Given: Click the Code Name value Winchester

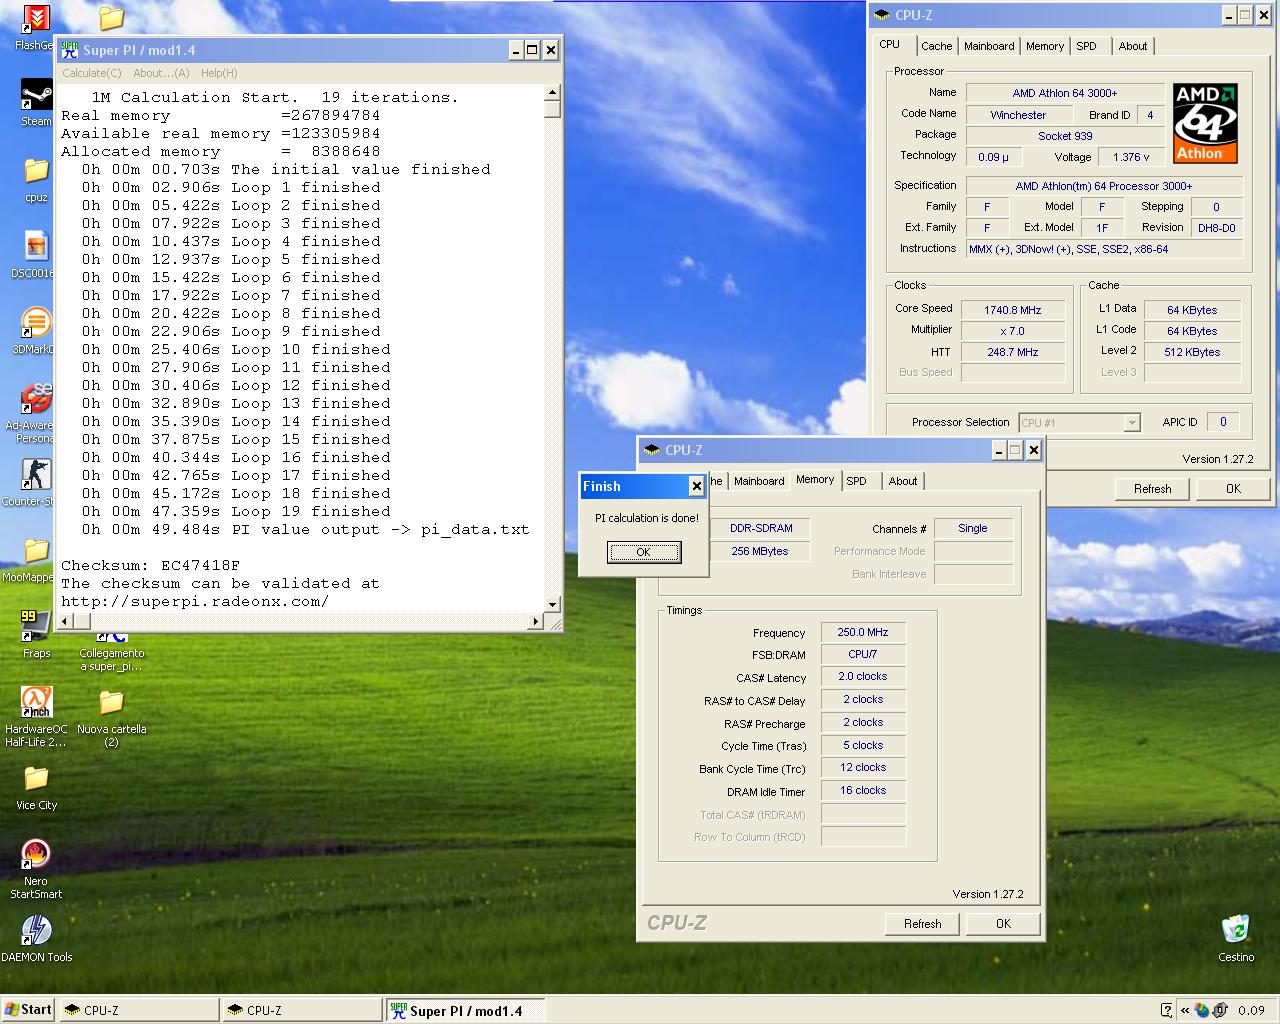Looking at the screenshot, I should pos(1018,115).
